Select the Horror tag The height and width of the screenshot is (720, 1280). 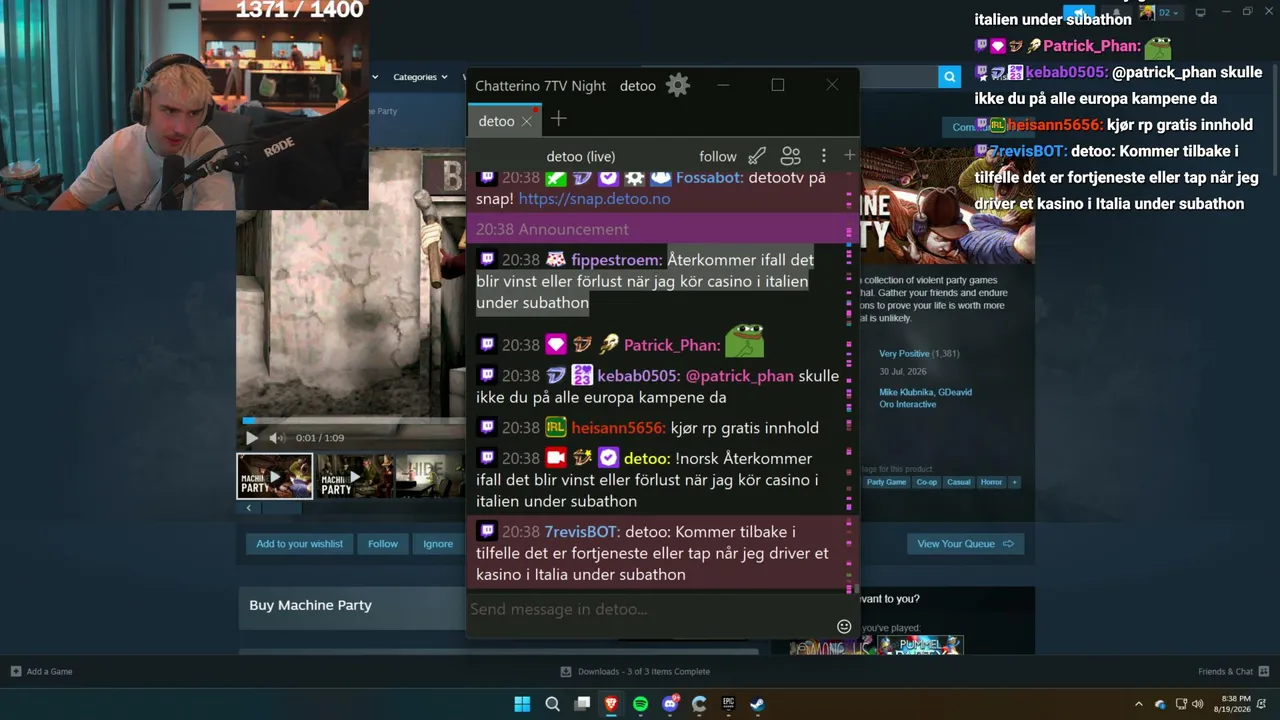pos(991,482)
